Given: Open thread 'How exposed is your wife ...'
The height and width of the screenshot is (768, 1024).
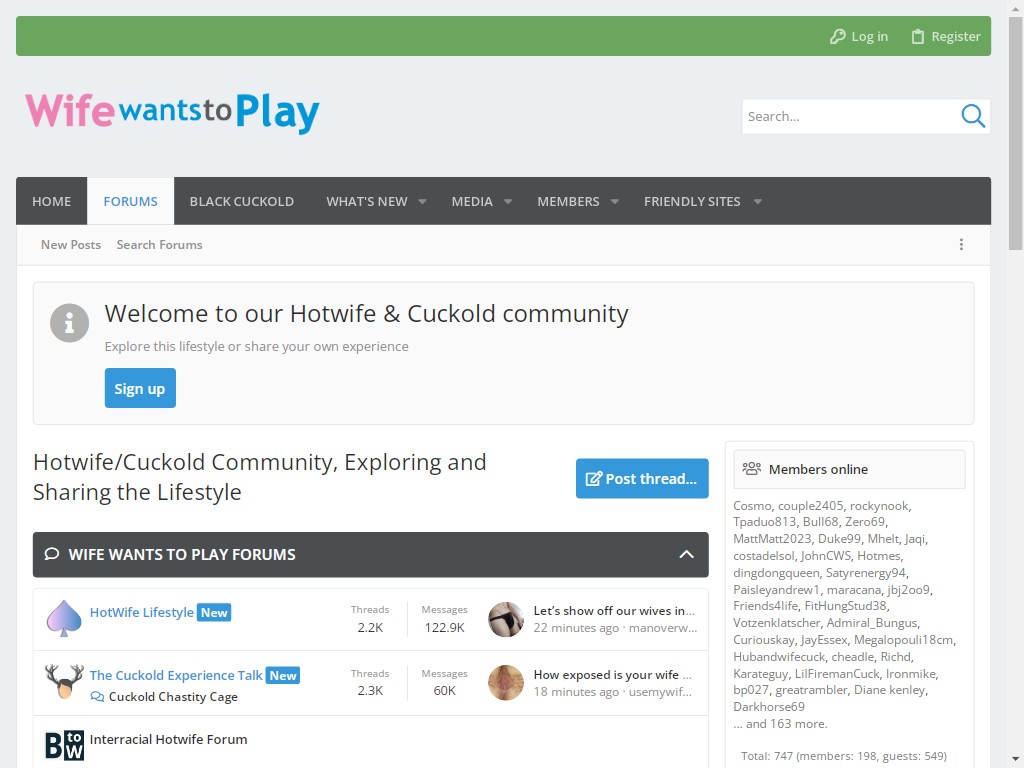Looking at the screenshot, I should [613, 675].
